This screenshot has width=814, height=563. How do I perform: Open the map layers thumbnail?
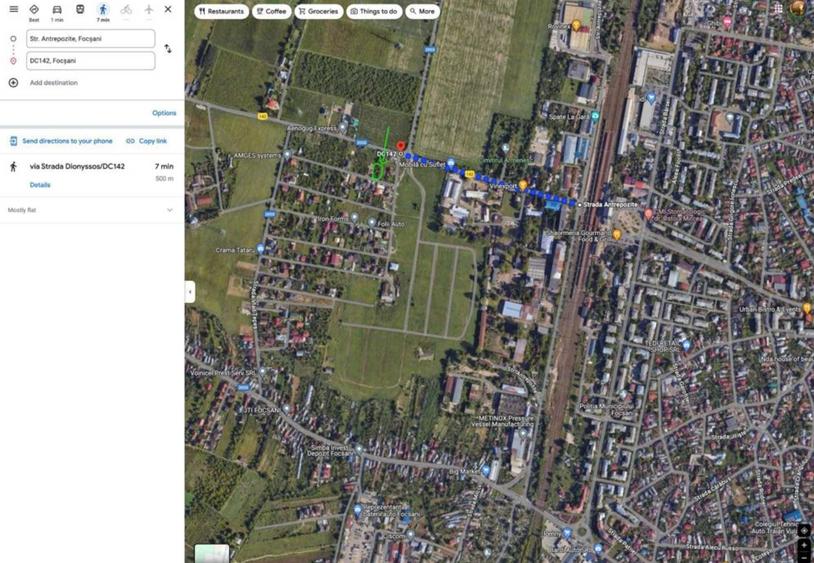pyautogui.click(x=212, y=553)
